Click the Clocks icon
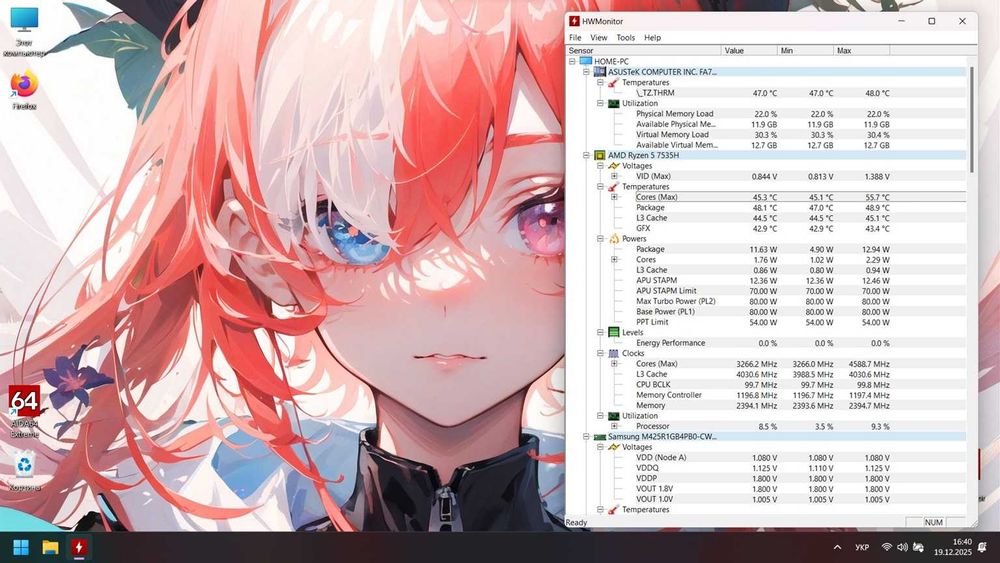 614,353
